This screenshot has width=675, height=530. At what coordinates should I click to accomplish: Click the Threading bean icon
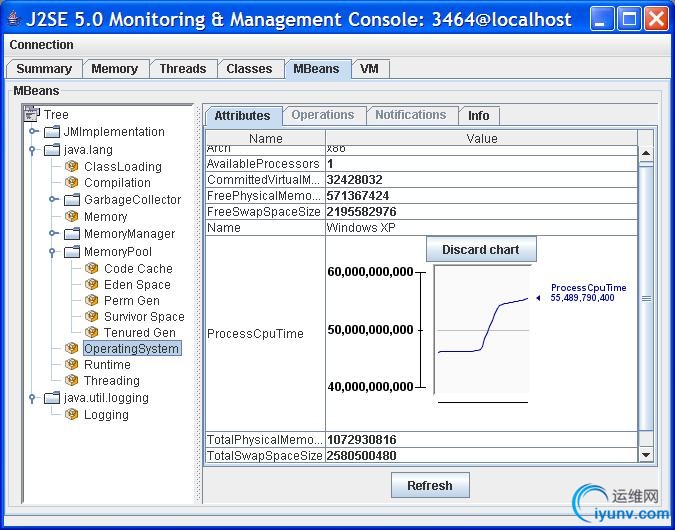pos(71,380)
